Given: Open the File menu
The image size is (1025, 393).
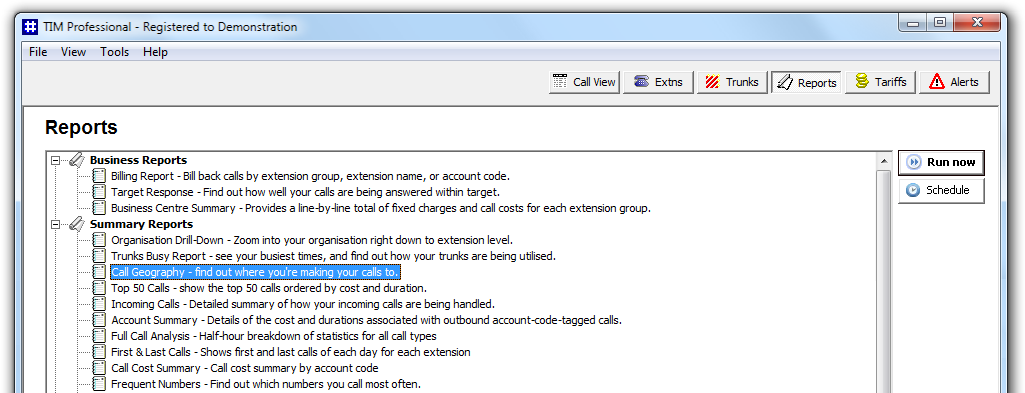Looking at the screenshot, I should pos(38,52).
